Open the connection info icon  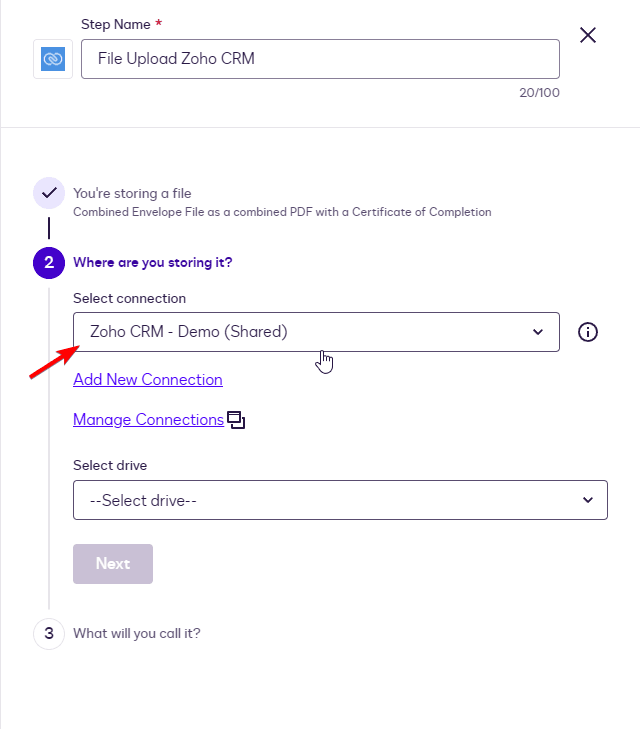coord(588,332)
